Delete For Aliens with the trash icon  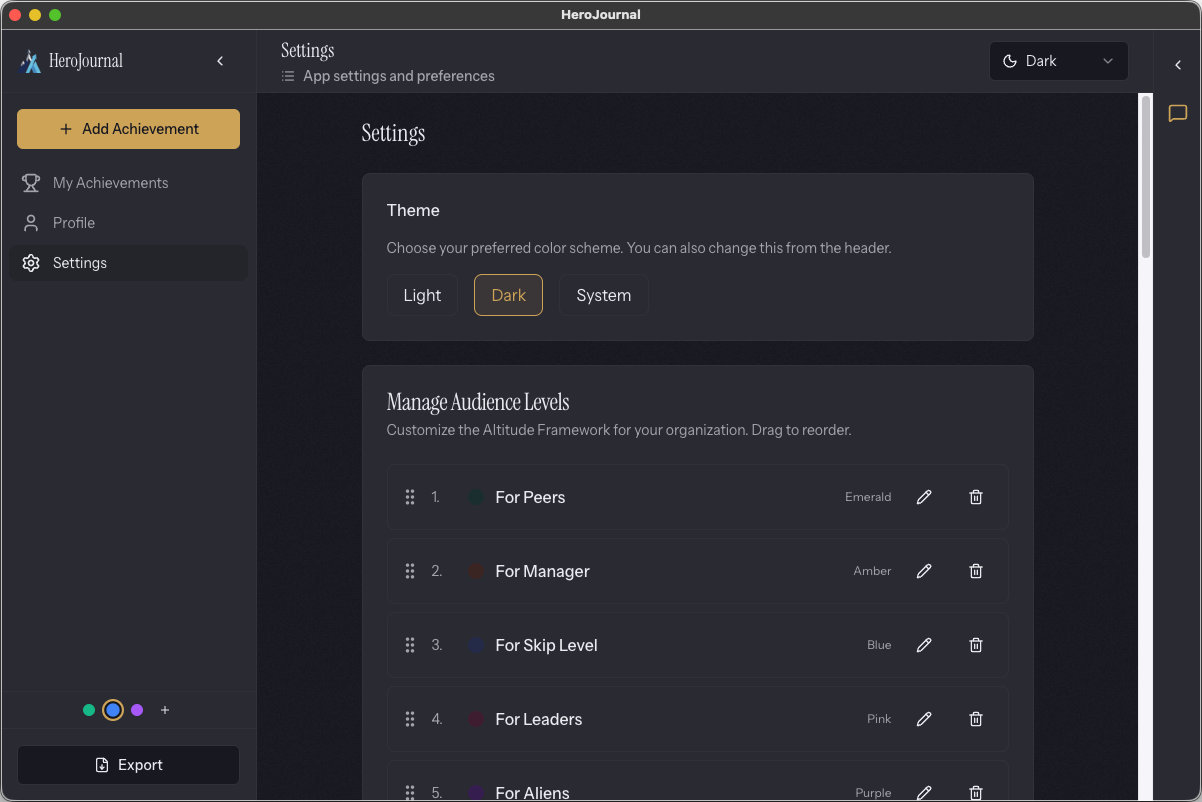(975, 792)
